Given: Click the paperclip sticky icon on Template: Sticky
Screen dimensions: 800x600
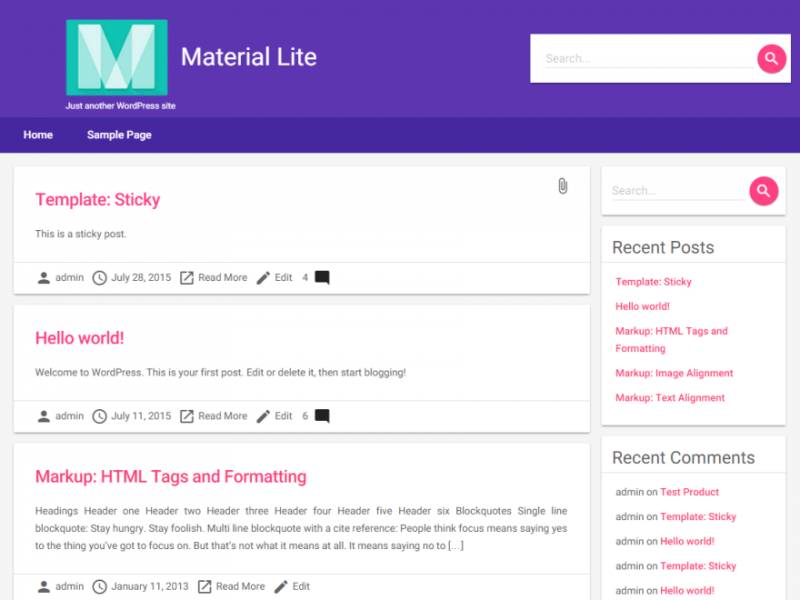Looking at the screenshot, I should click(562, 186).
